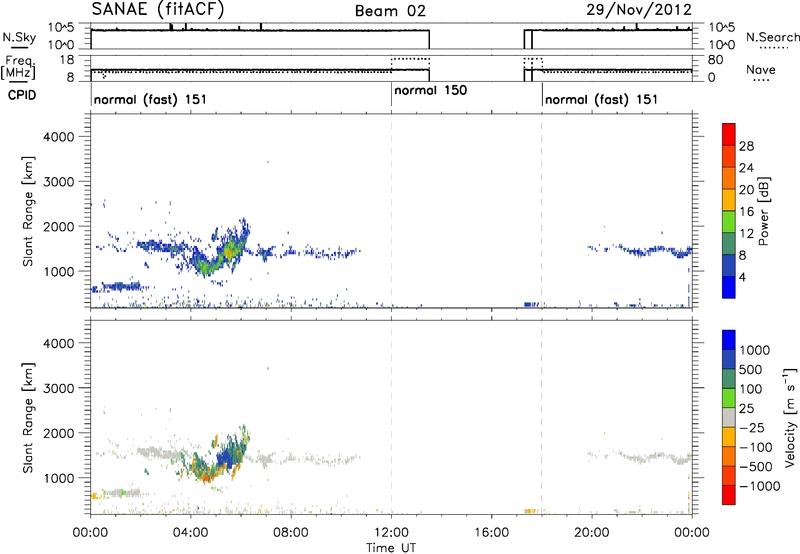Click the red -1000 velocity colorbar segment
This screenshot has height=554, width=800.
pyautogui.click(x=729, y=495)
